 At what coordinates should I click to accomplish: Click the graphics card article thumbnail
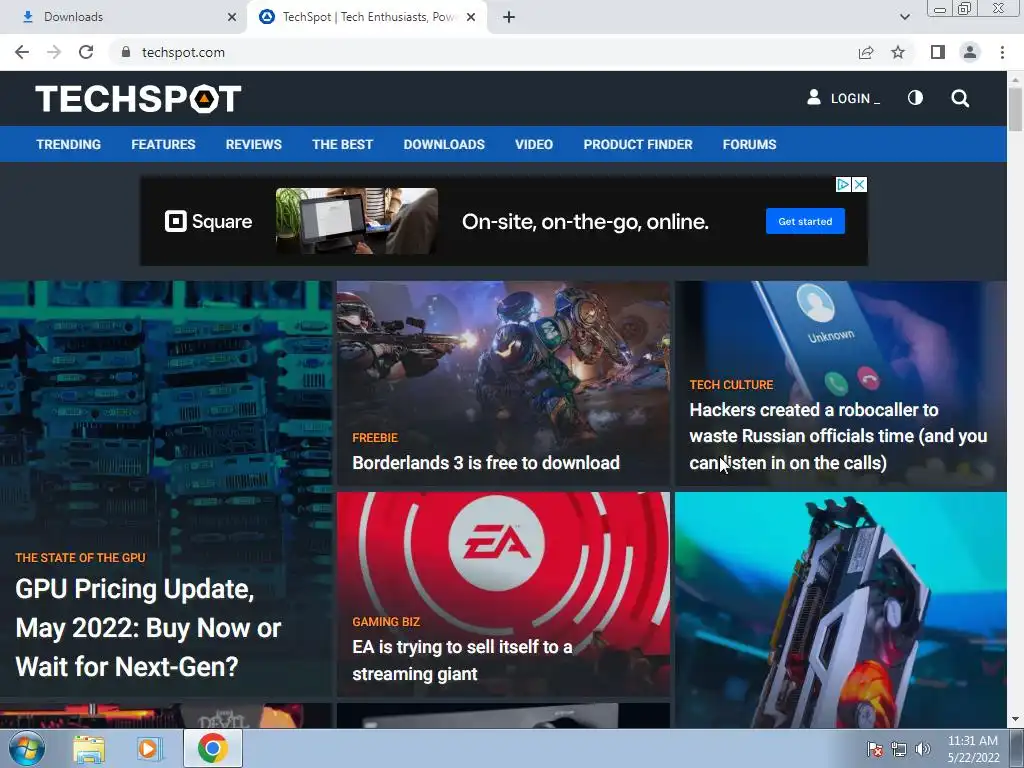tap(840, 610)
